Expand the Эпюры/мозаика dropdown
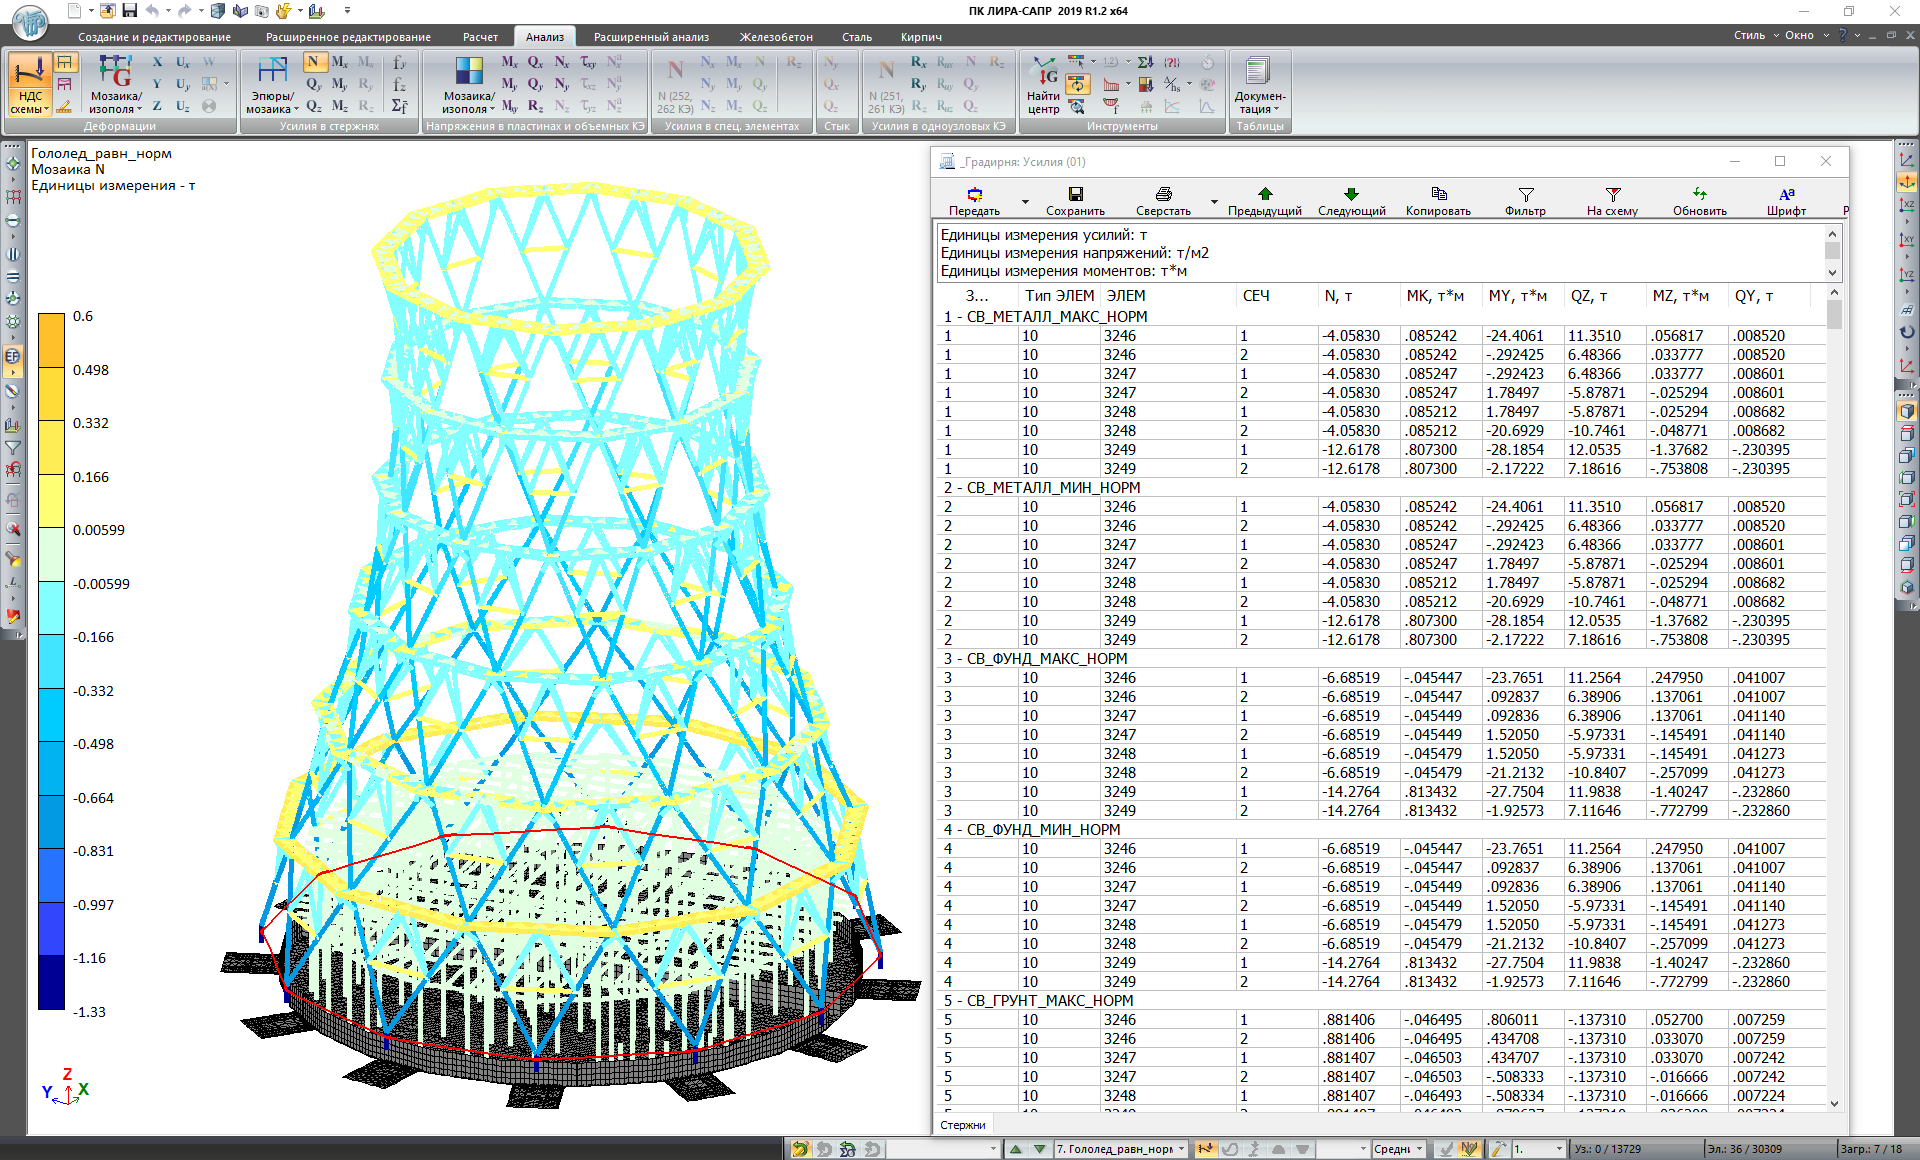1920x1160 pixels. (x=295, y=110)
